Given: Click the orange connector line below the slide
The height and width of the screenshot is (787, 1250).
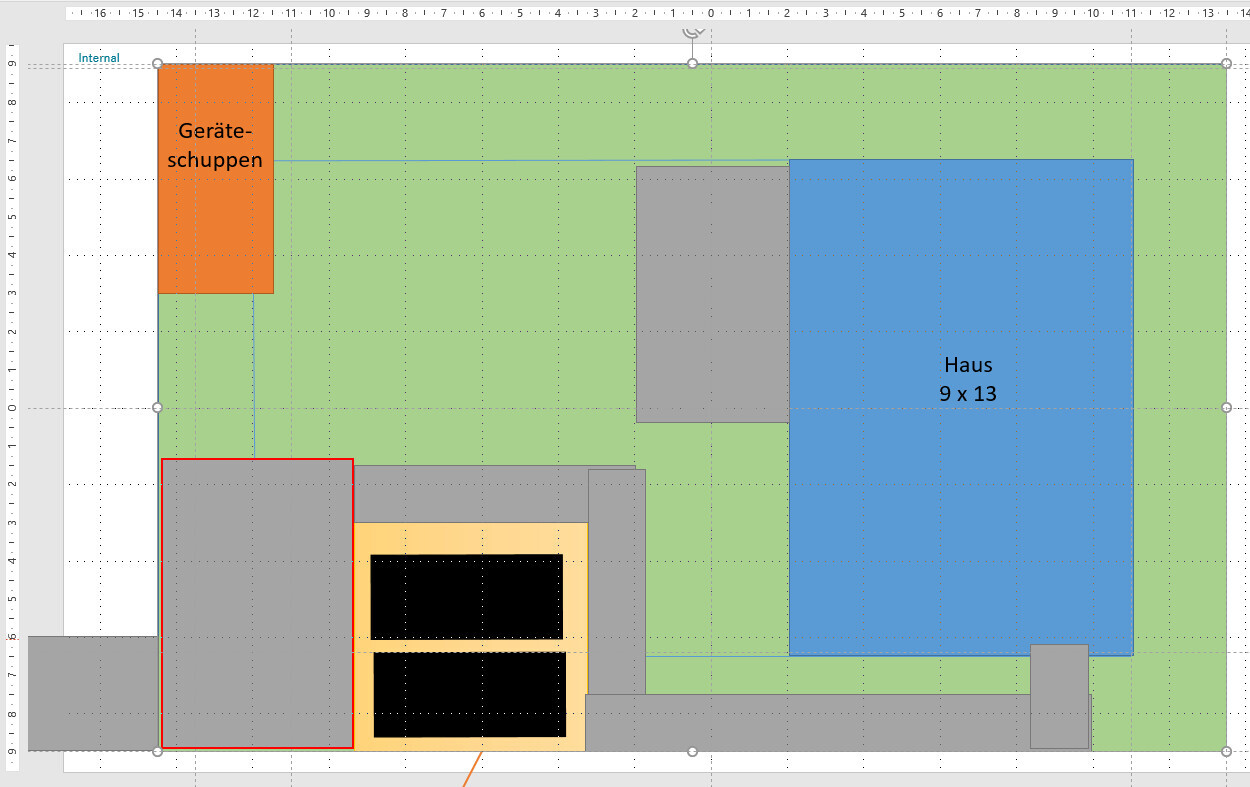Looking at the screenshot, I should [472, 770].
